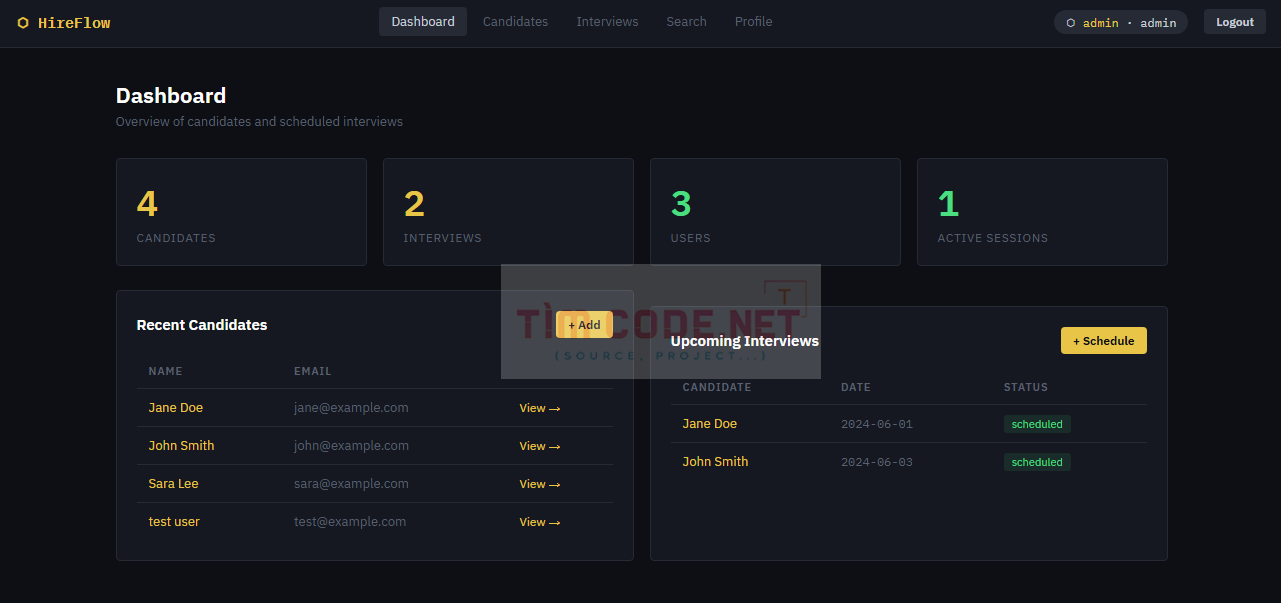Click the EMAIL column header

point(313,371)
